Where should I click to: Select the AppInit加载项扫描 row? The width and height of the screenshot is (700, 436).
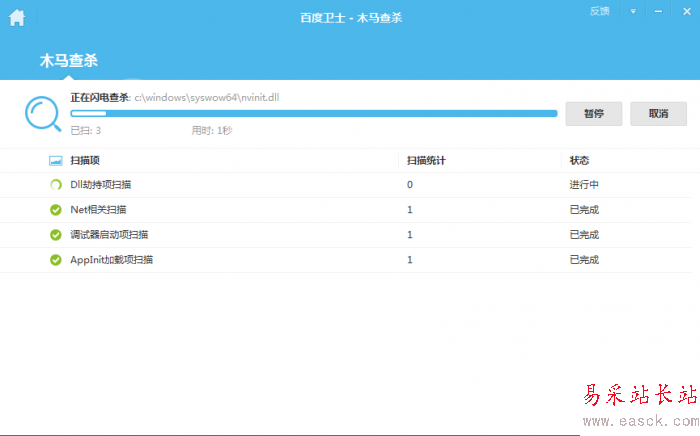(x=346, y=260)
